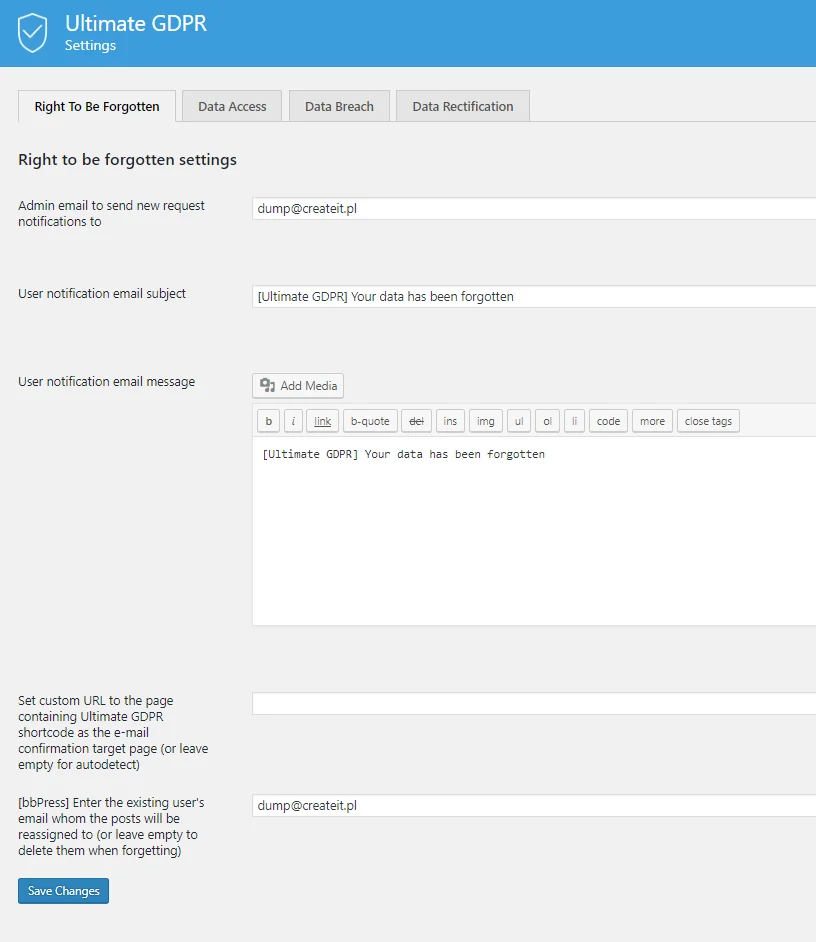Start an unordered list with the ul button
The height and width of the screenshot is (942, 816).
pyautogui.click(x=519, y=421)
